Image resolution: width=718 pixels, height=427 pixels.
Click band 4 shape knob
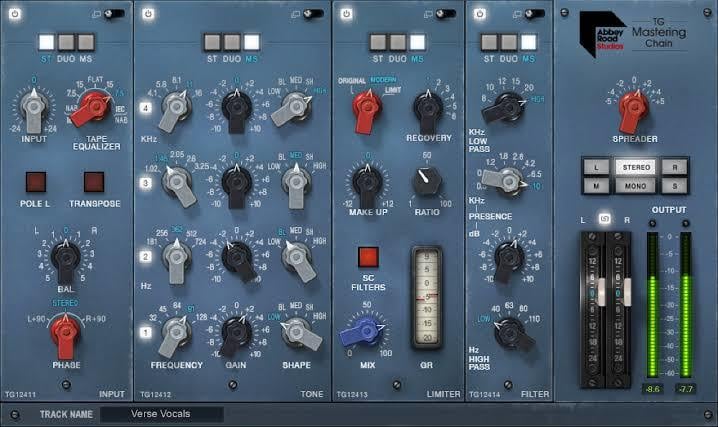pos(295,108)
